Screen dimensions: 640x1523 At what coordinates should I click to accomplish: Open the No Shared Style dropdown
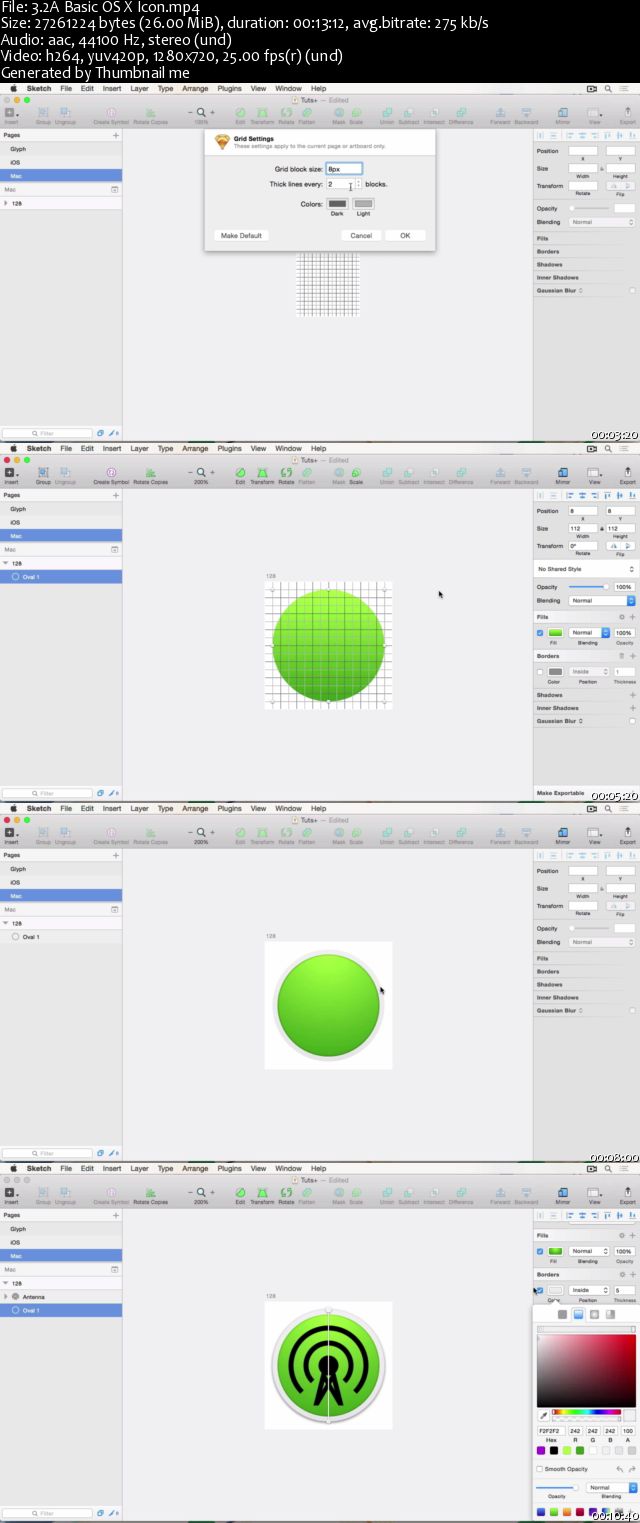(586, 569)
